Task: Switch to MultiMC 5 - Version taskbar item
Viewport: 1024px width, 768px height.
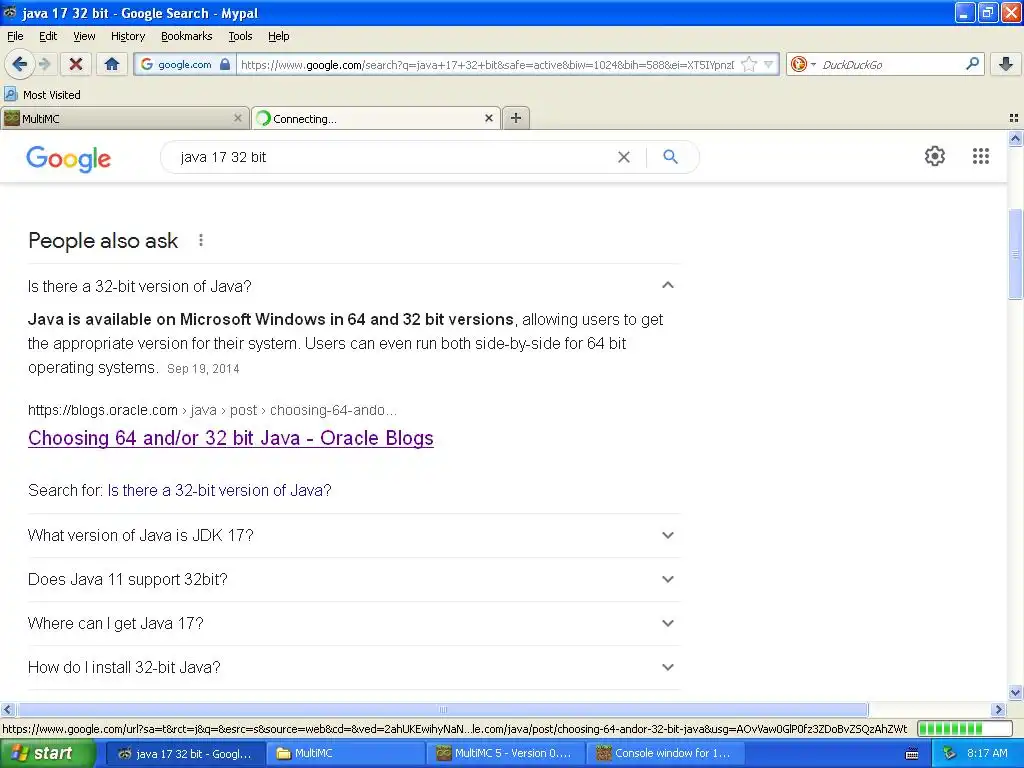Action: tap(506, 754)
